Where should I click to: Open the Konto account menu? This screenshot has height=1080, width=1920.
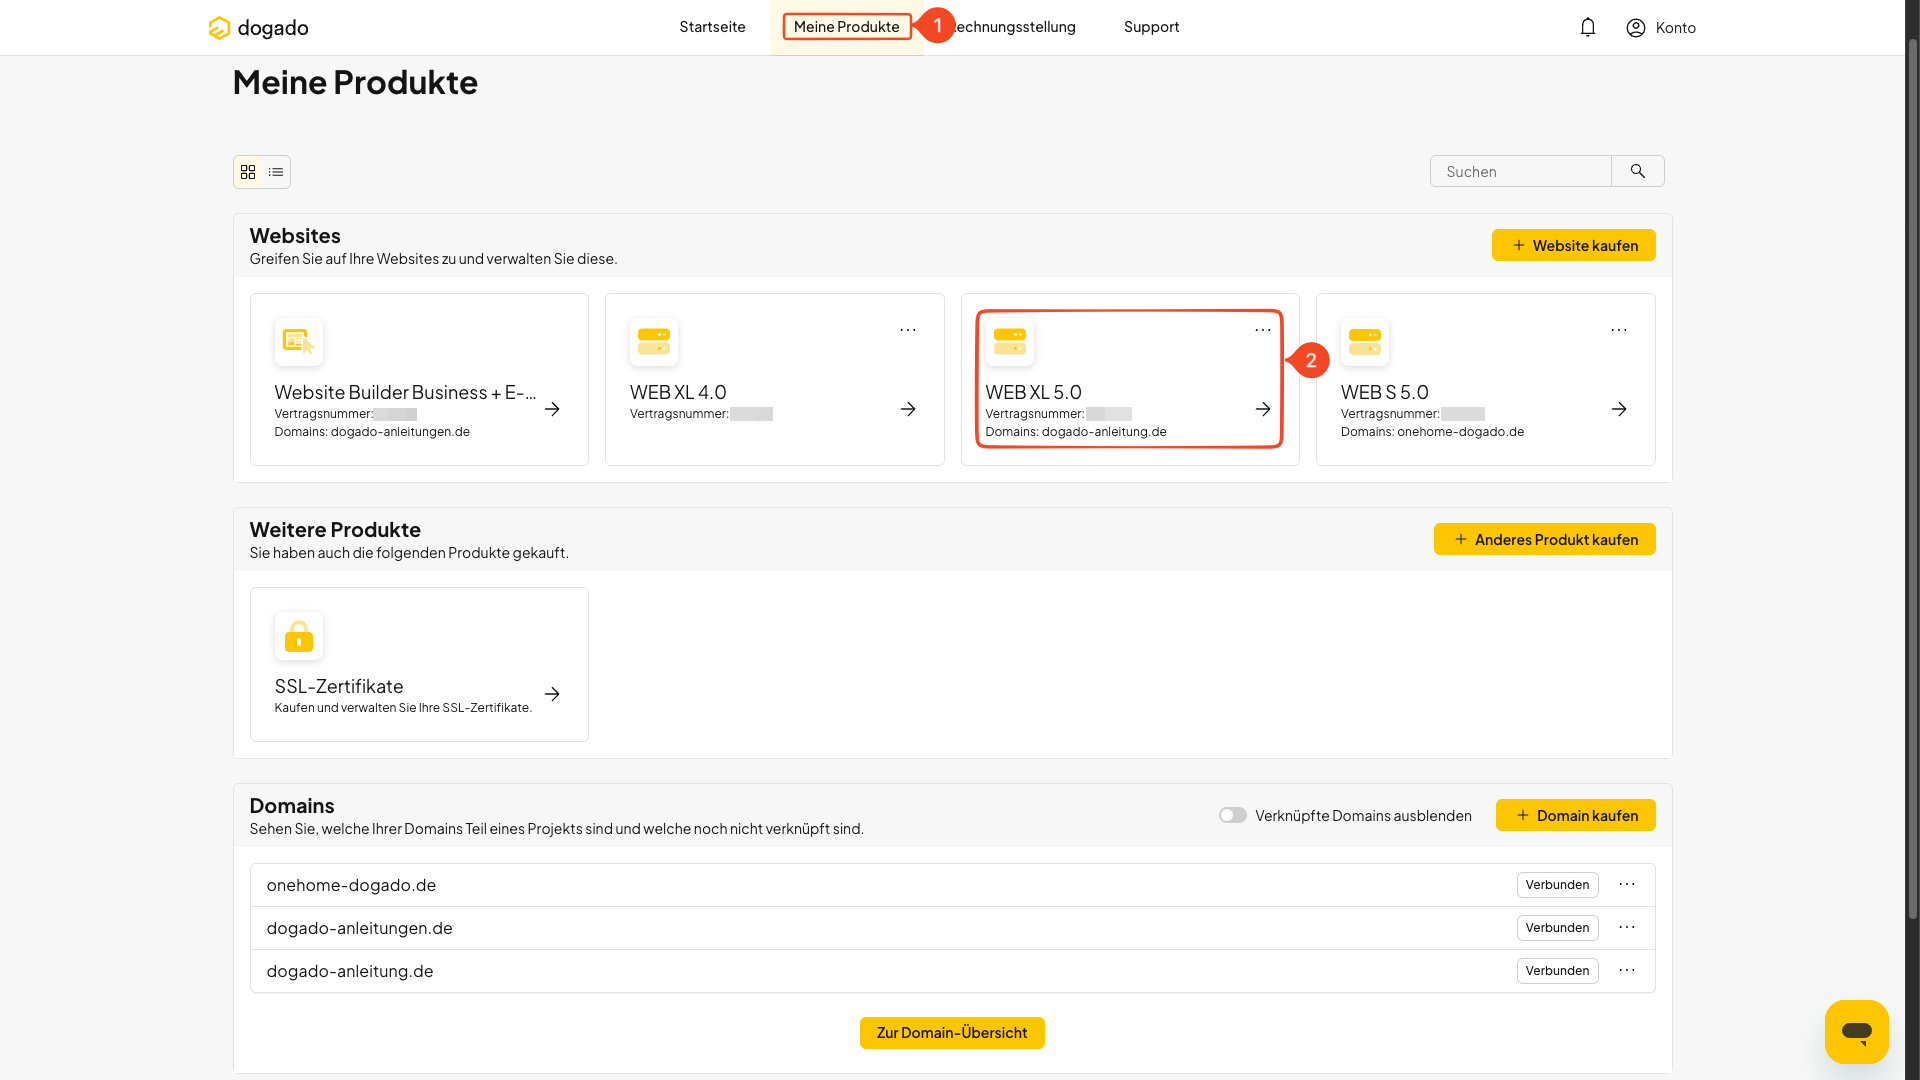(x=1661, y=27)
